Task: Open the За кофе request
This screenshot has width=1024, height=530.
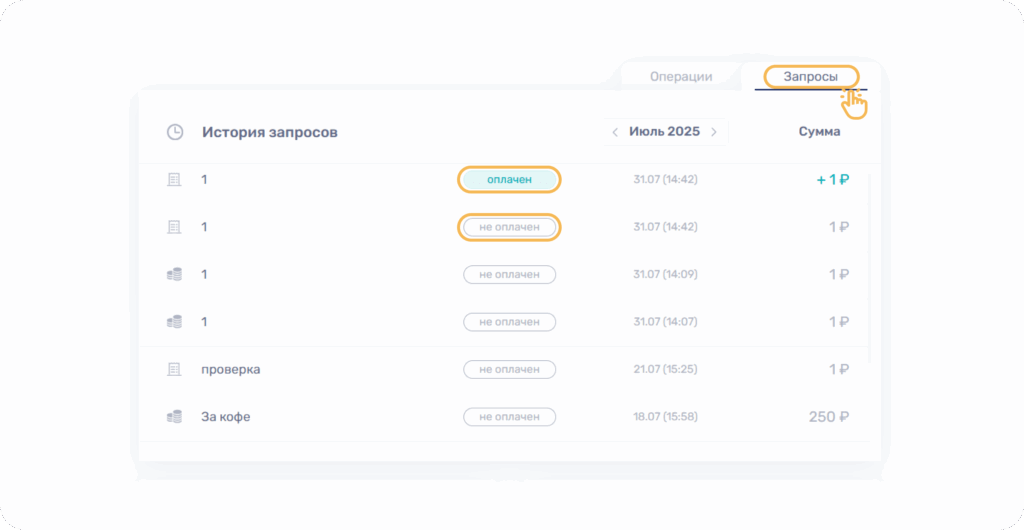Action: (226, 416)
